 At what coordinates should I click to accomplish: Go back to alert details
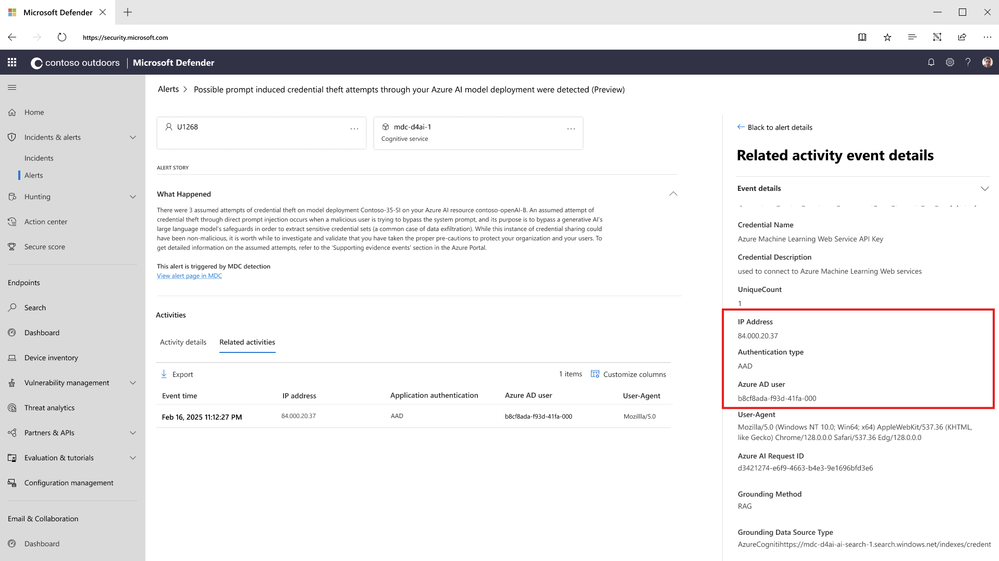tap(775, 127)
